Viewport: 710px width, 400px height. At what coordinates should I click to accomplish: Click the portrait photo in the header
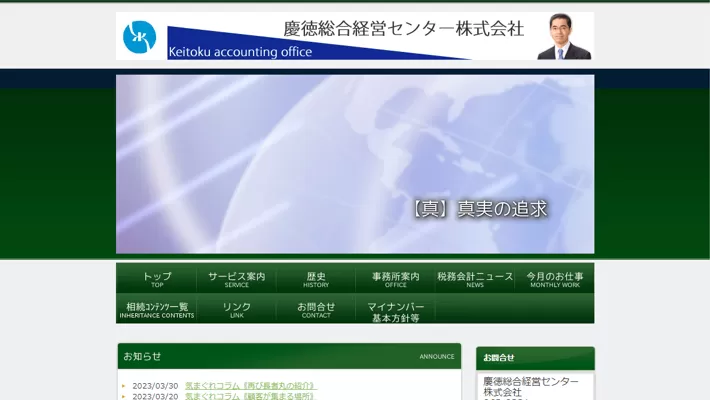564,37
